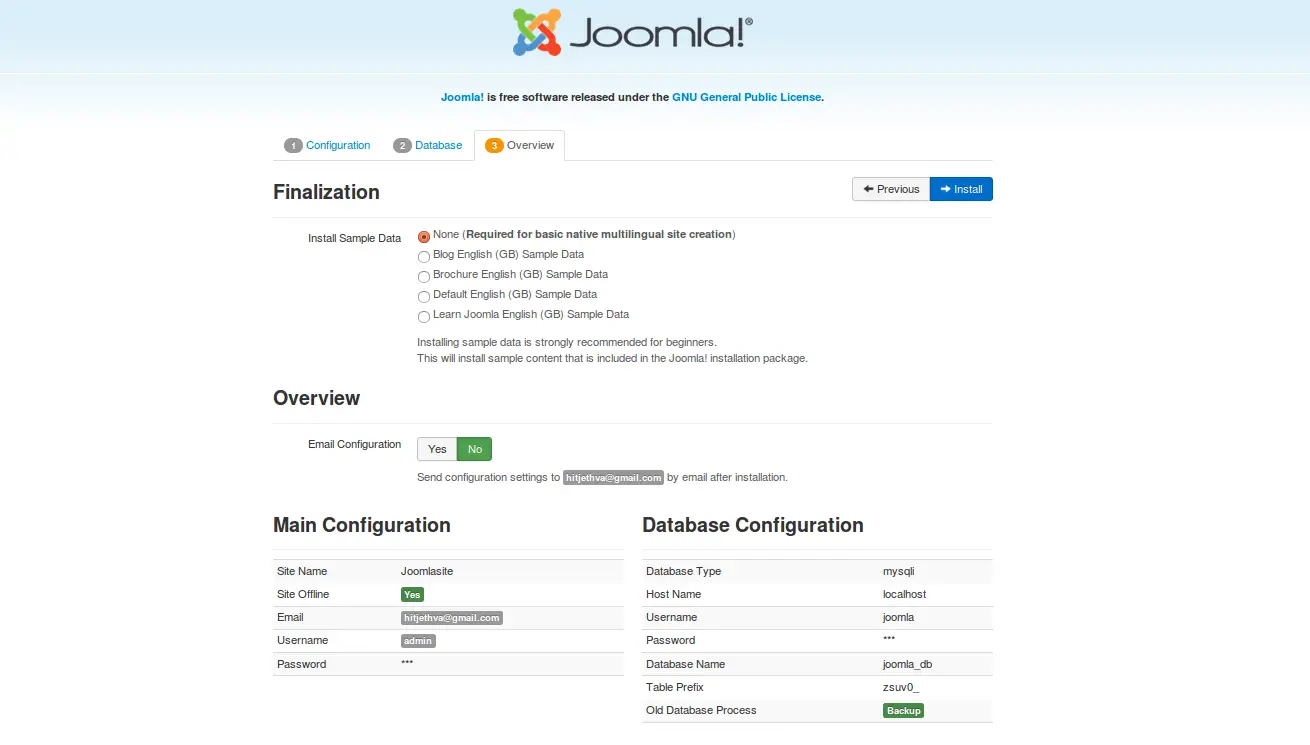Click the step 3 number badge
Viewport: 1310px width, 745px height.
point(494,146)
